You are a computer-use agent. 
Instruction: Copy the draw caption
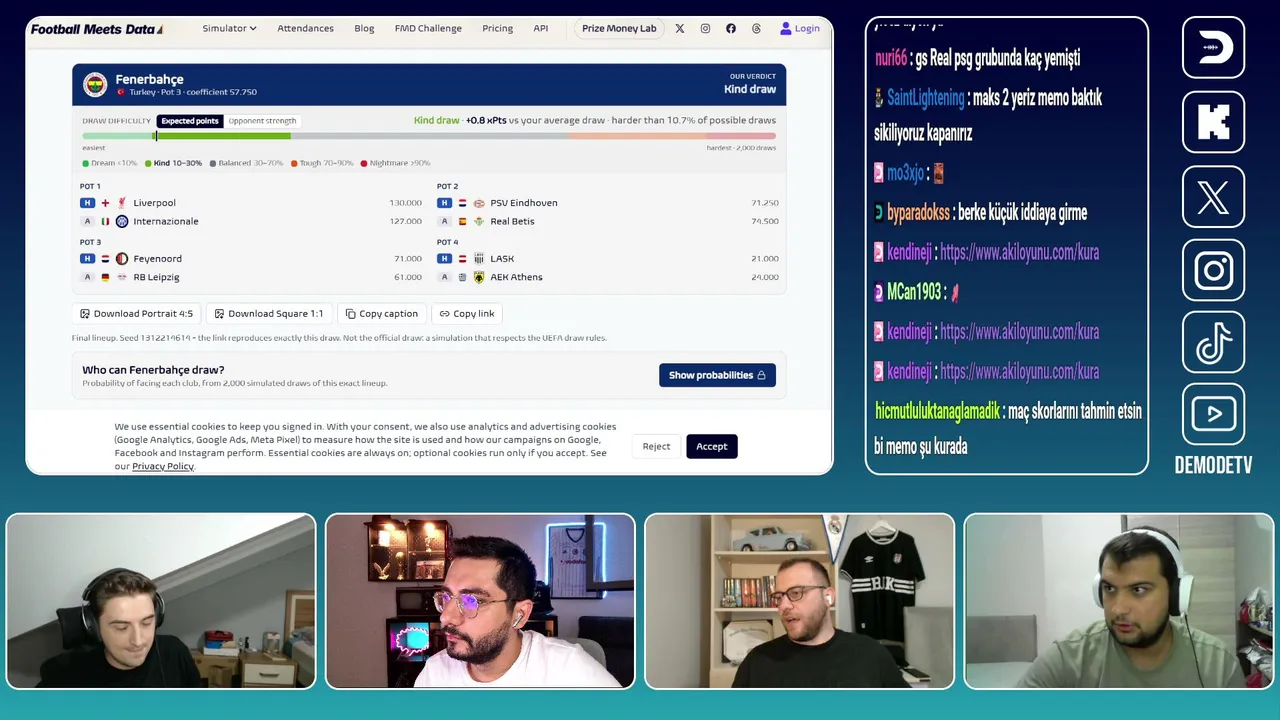[x=381, y=314]
